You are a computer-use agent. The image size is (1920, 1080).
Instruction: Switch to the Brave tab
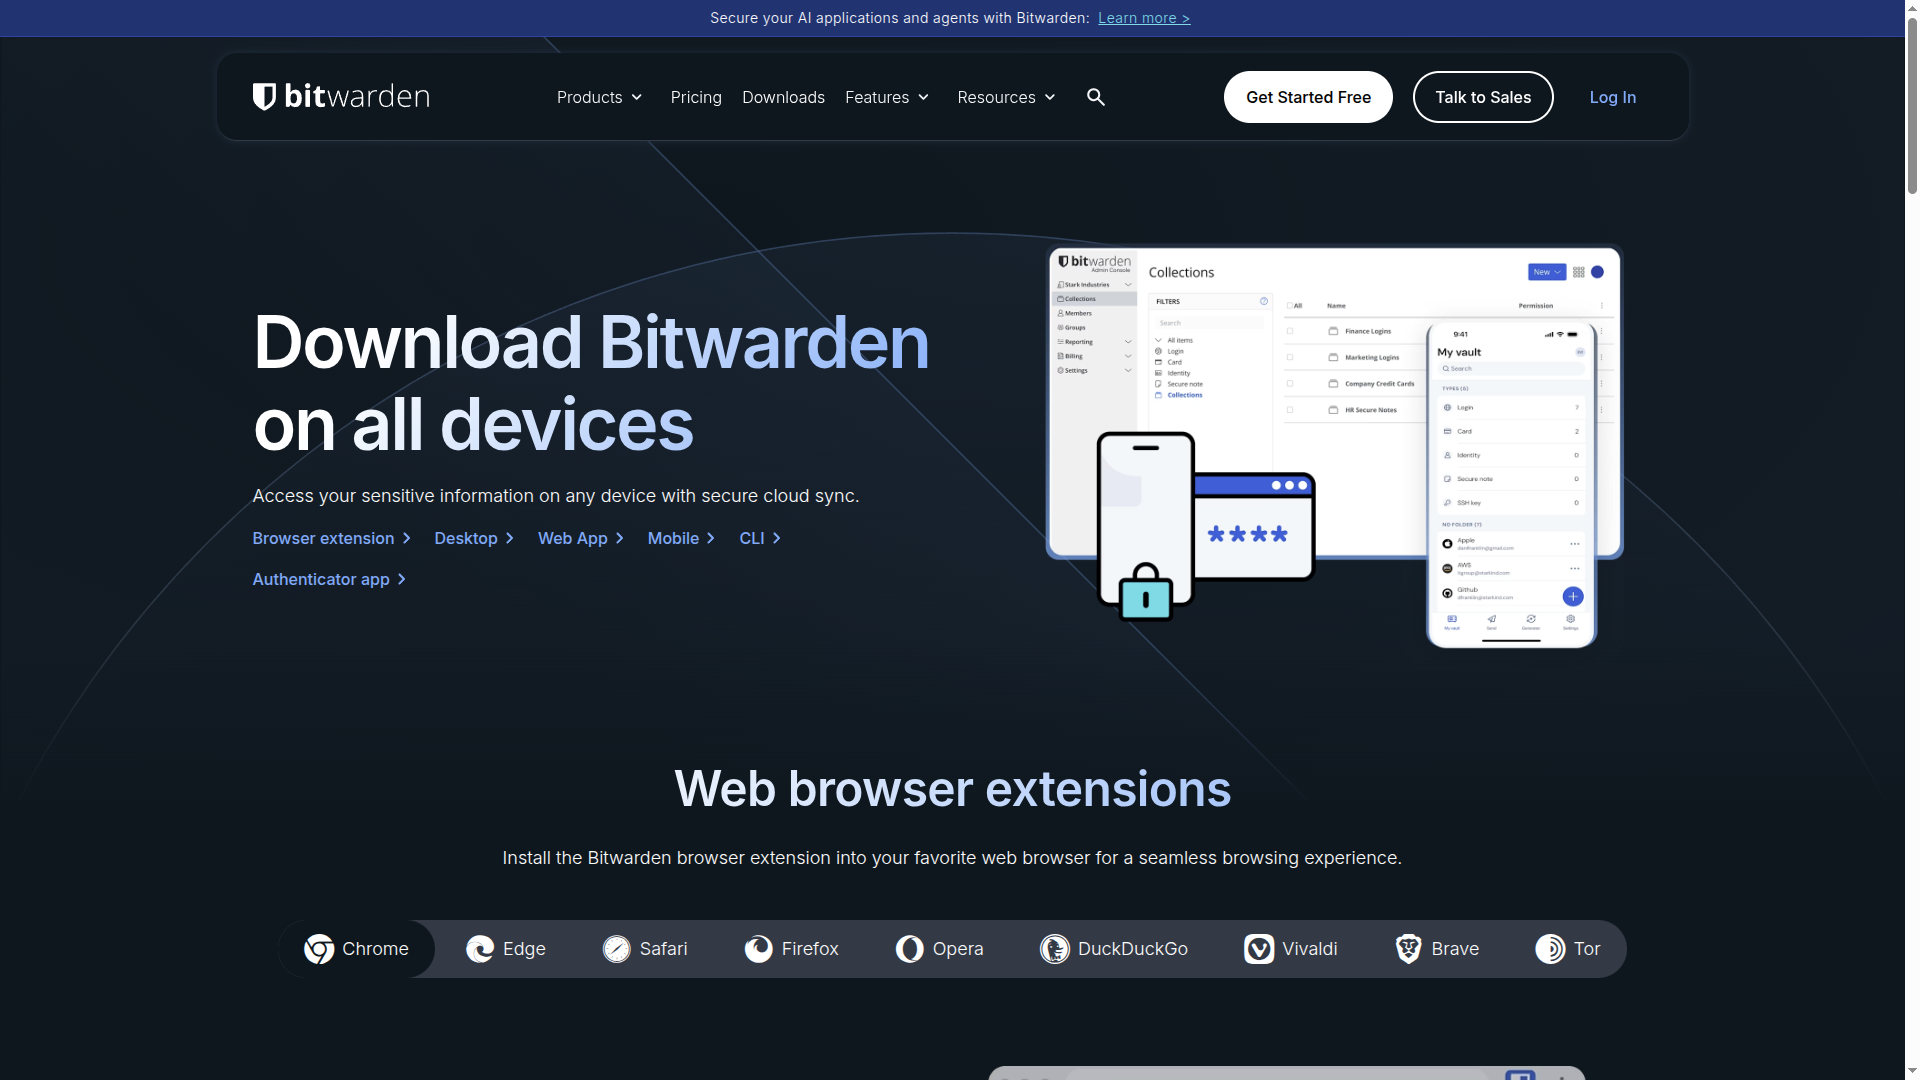[x=1437, y=949]
